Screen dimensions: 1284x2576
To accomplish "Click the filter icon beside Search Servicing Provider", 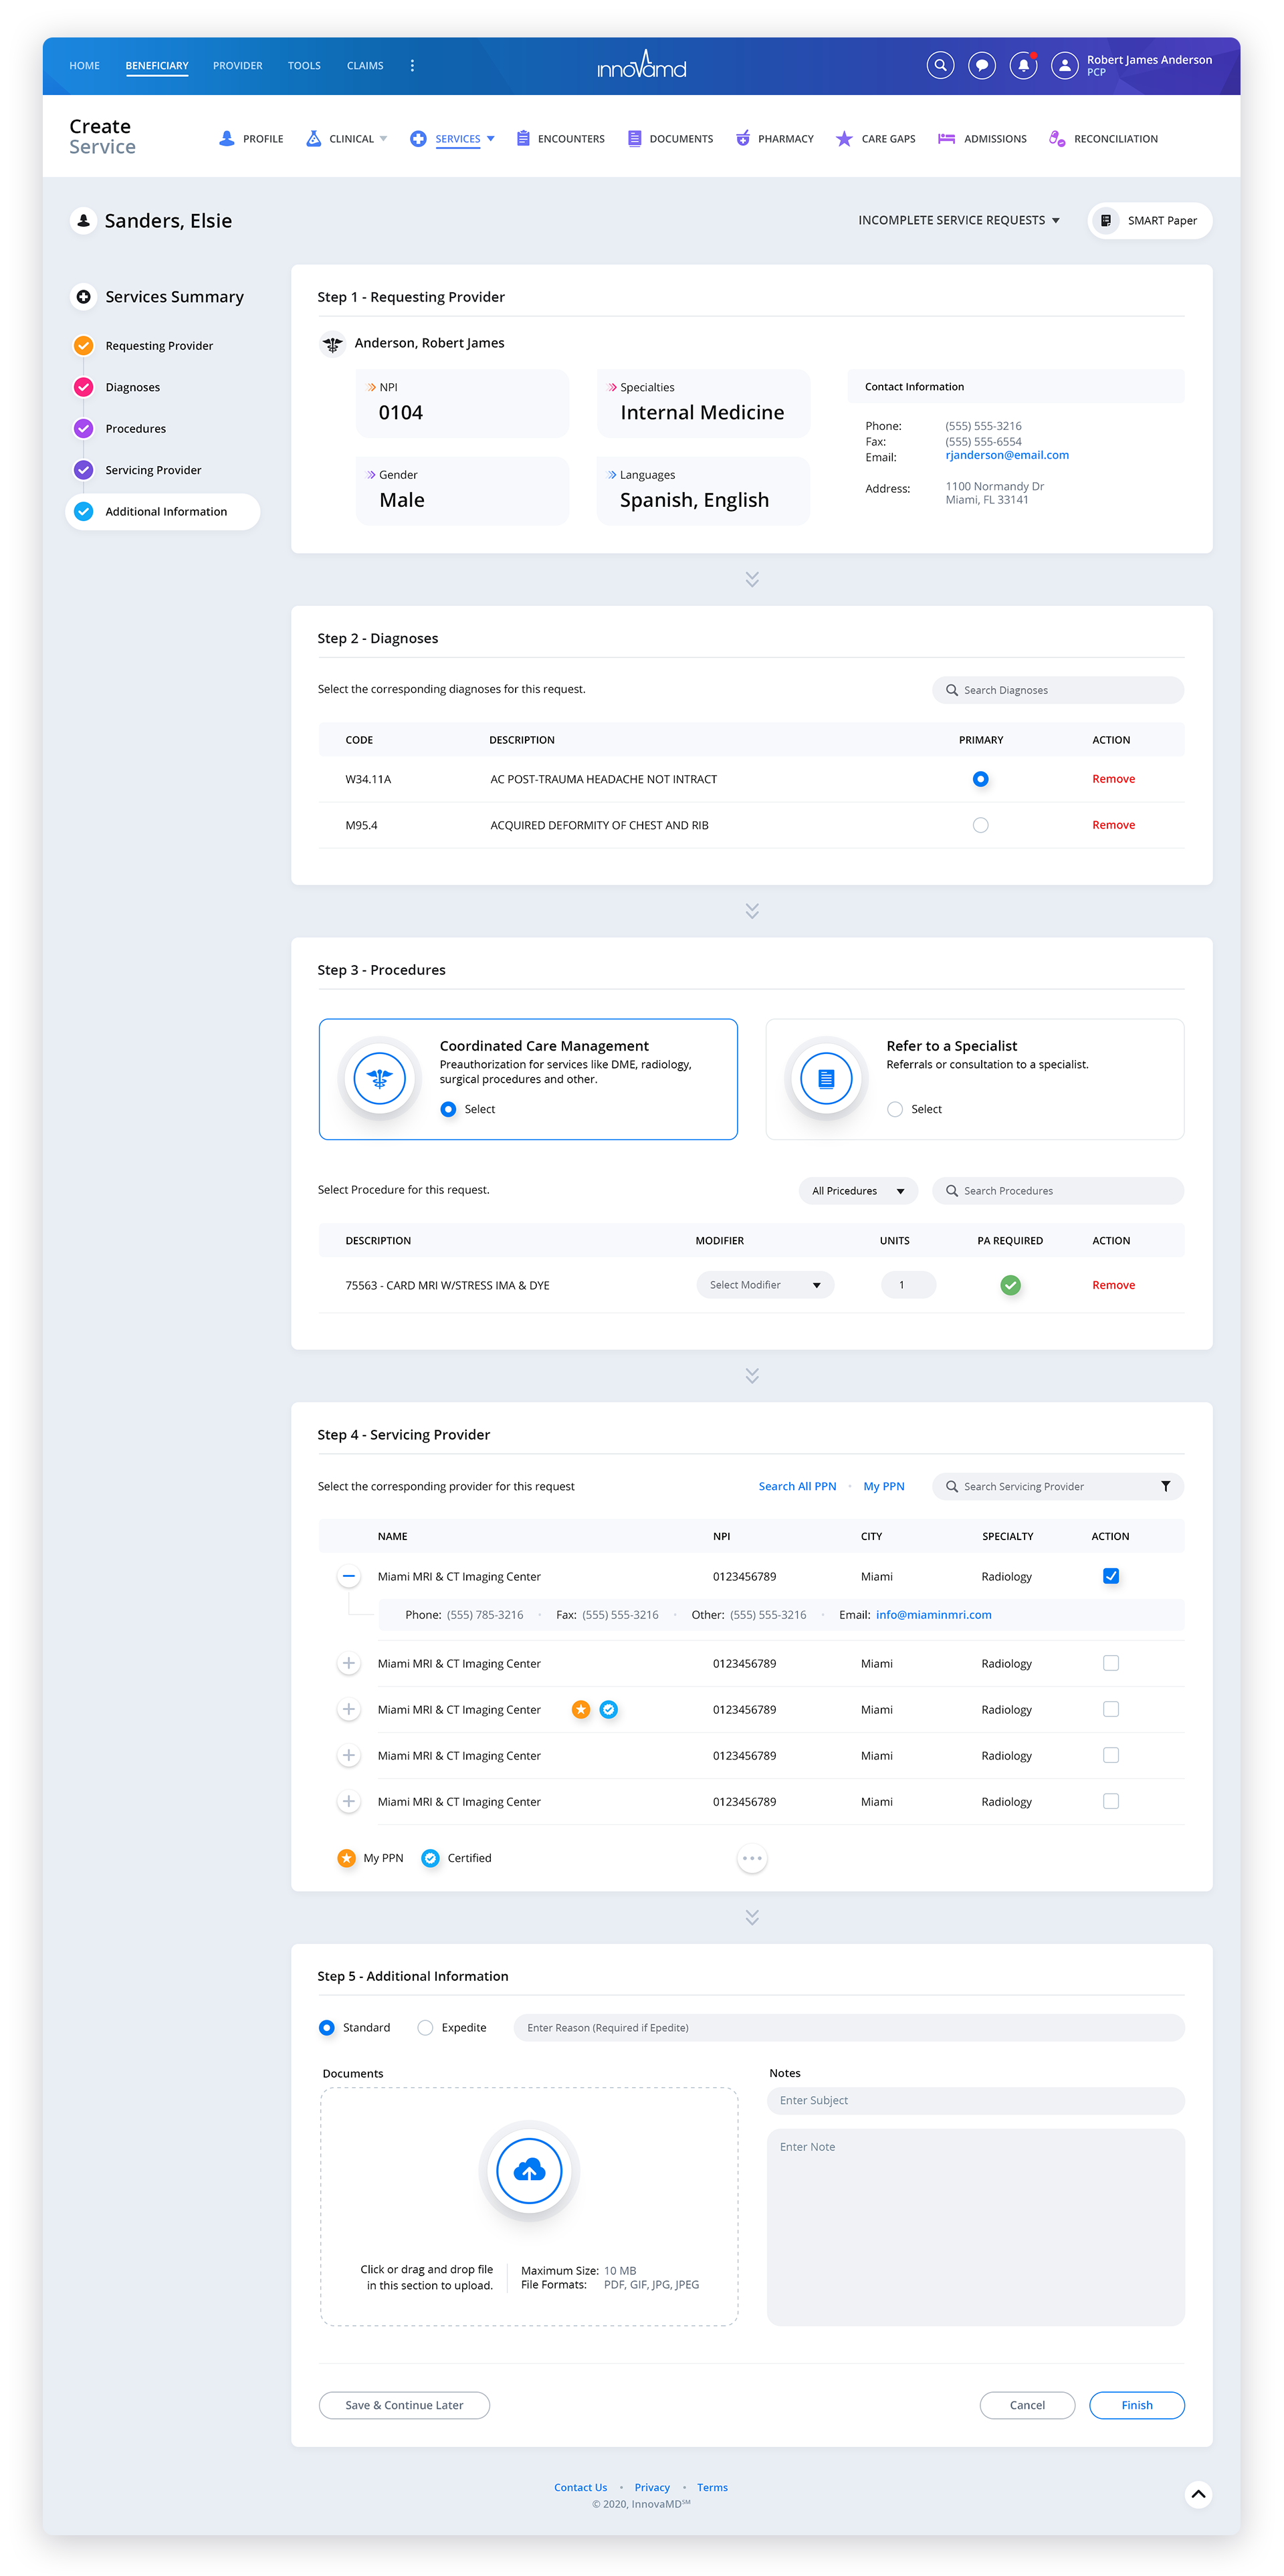I will (1166, 1486).
